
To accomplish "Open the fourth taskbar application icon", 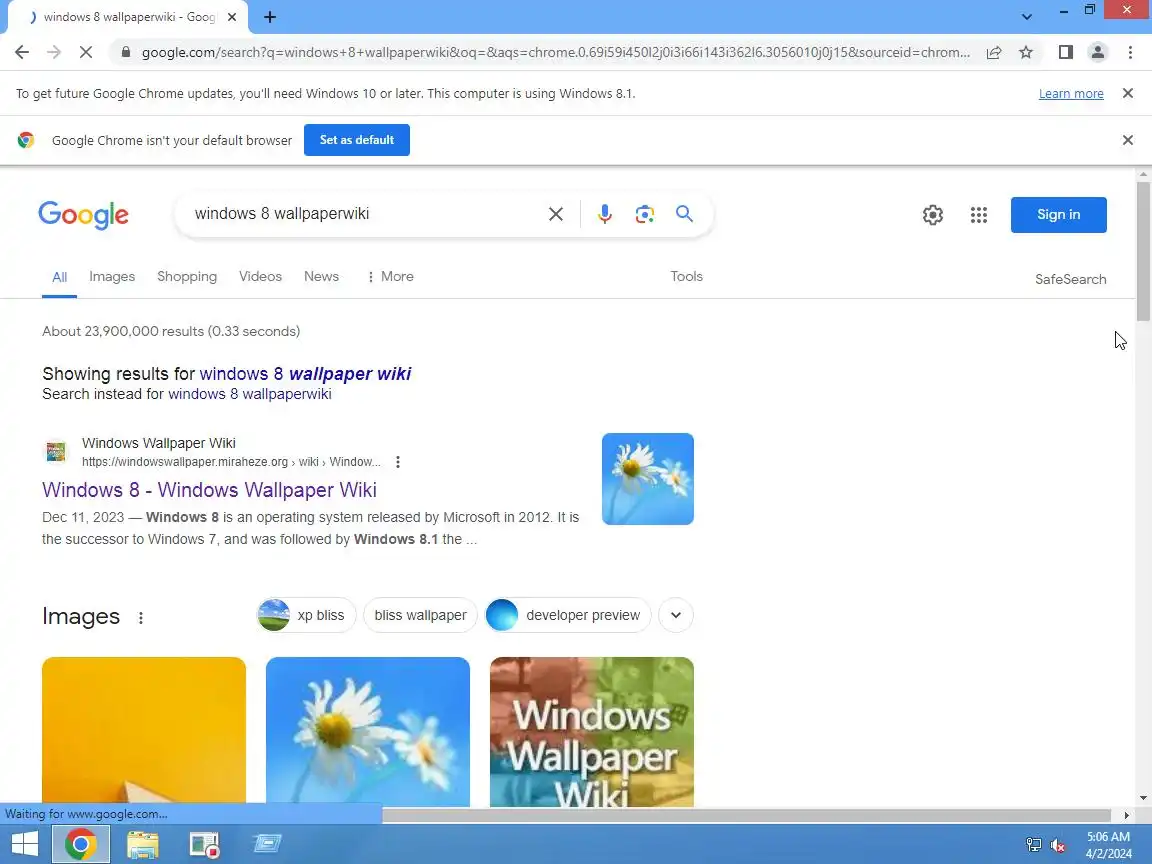I will [267, 843].
